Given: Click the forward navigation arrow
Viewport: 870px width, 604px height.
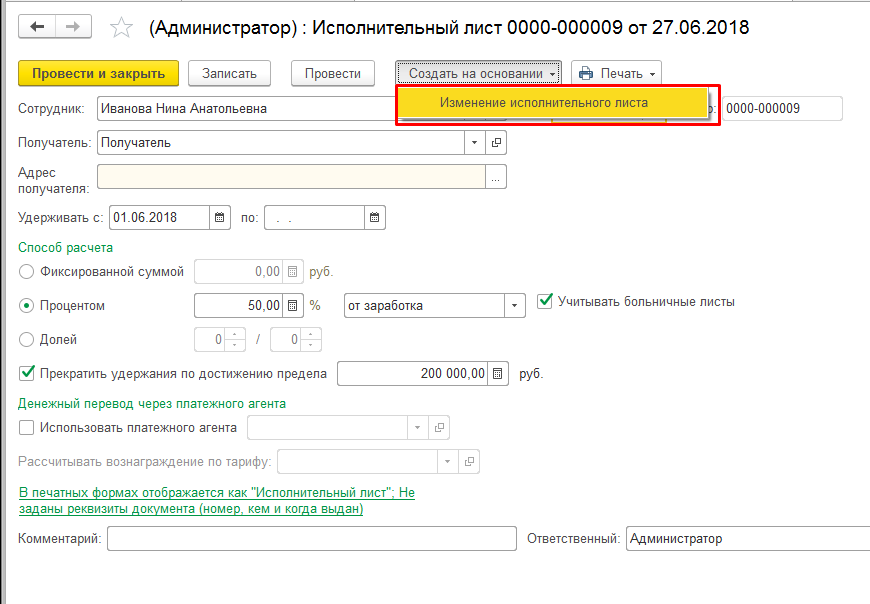Looking at the screenshot, I should [73, 27].
